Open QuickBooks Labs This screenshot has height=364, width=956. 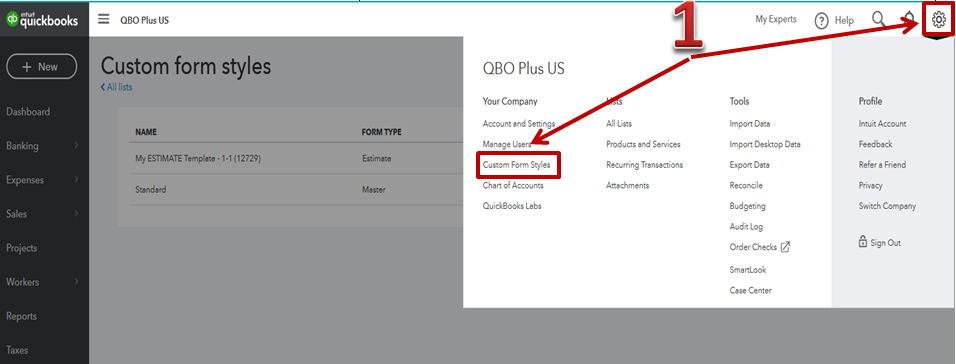tap(512, 206)
